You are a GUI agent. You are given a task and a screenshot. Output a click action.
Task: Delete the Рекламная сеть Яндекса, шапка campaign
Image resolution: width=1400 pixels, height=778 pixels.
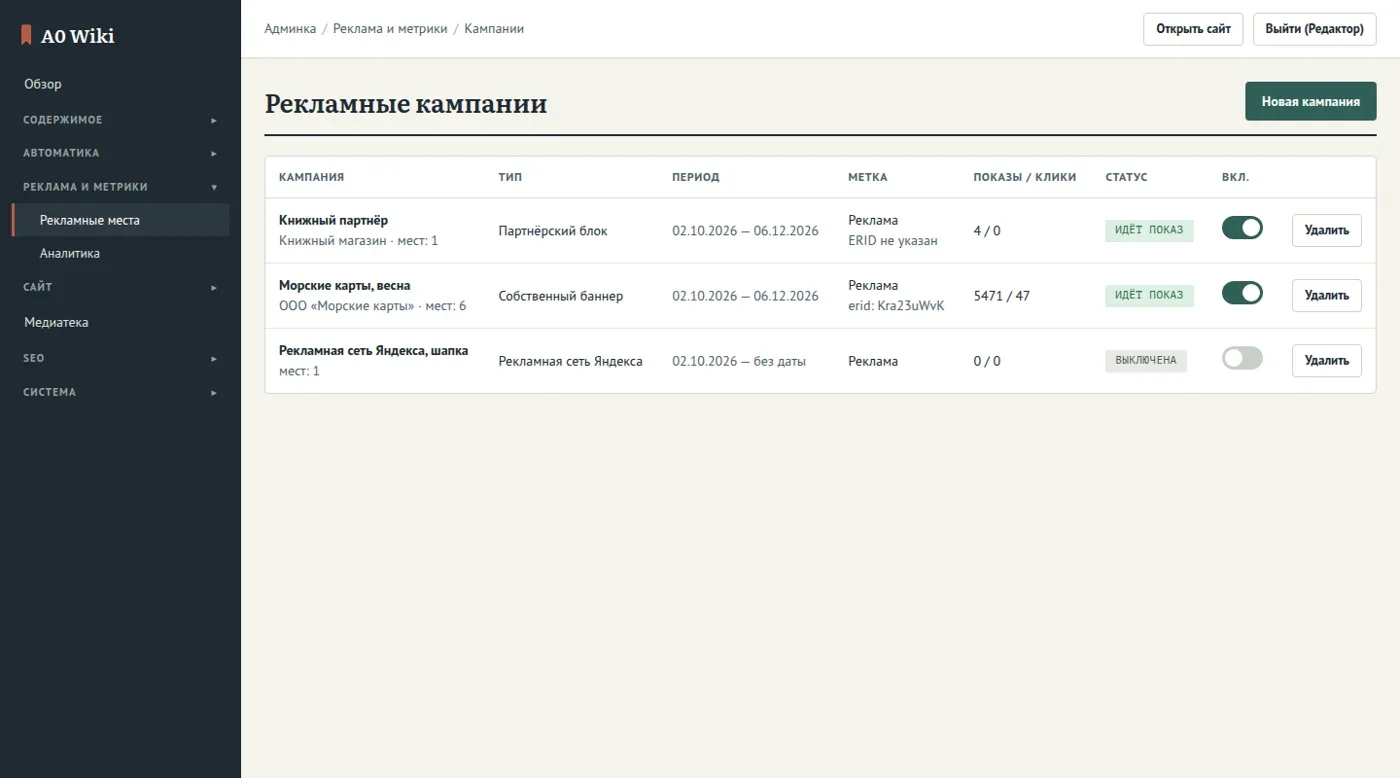(1326, 360)
